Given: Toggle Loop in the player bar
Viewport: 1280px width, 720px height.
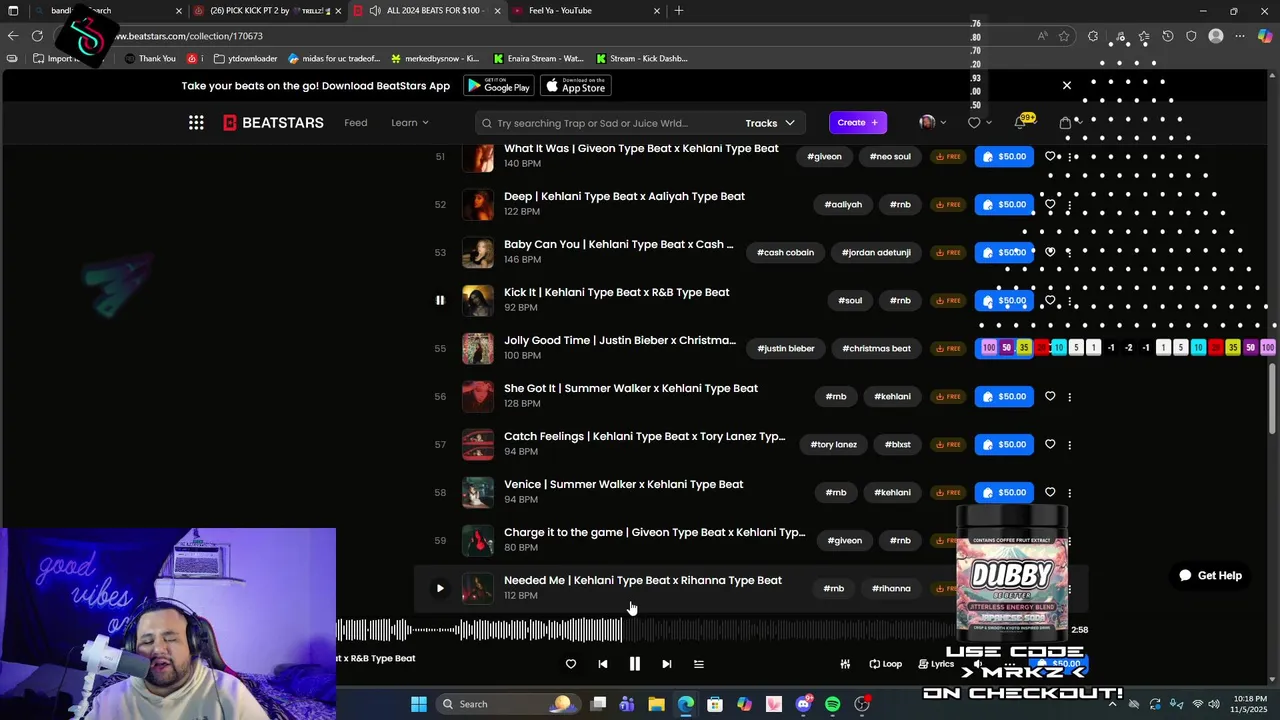Looking at the screenshot, I should [x=885, y=664].
